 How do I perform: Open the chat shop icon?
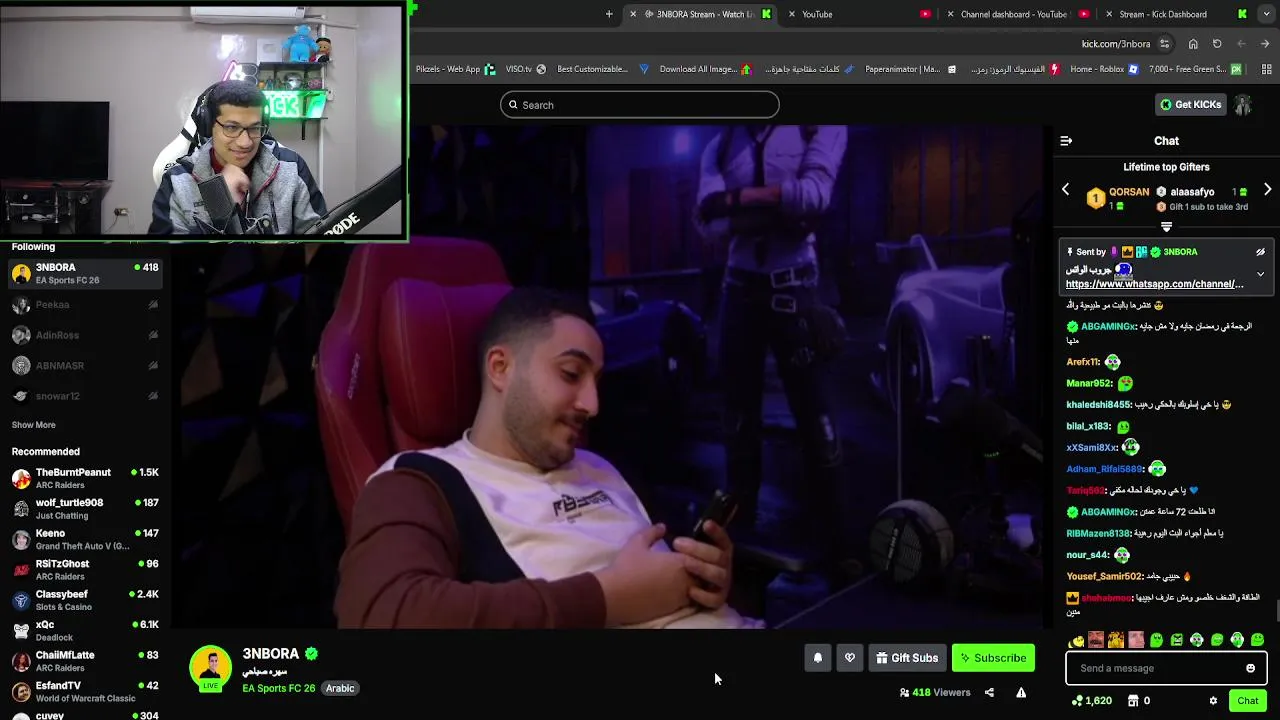coord(1133,701)
